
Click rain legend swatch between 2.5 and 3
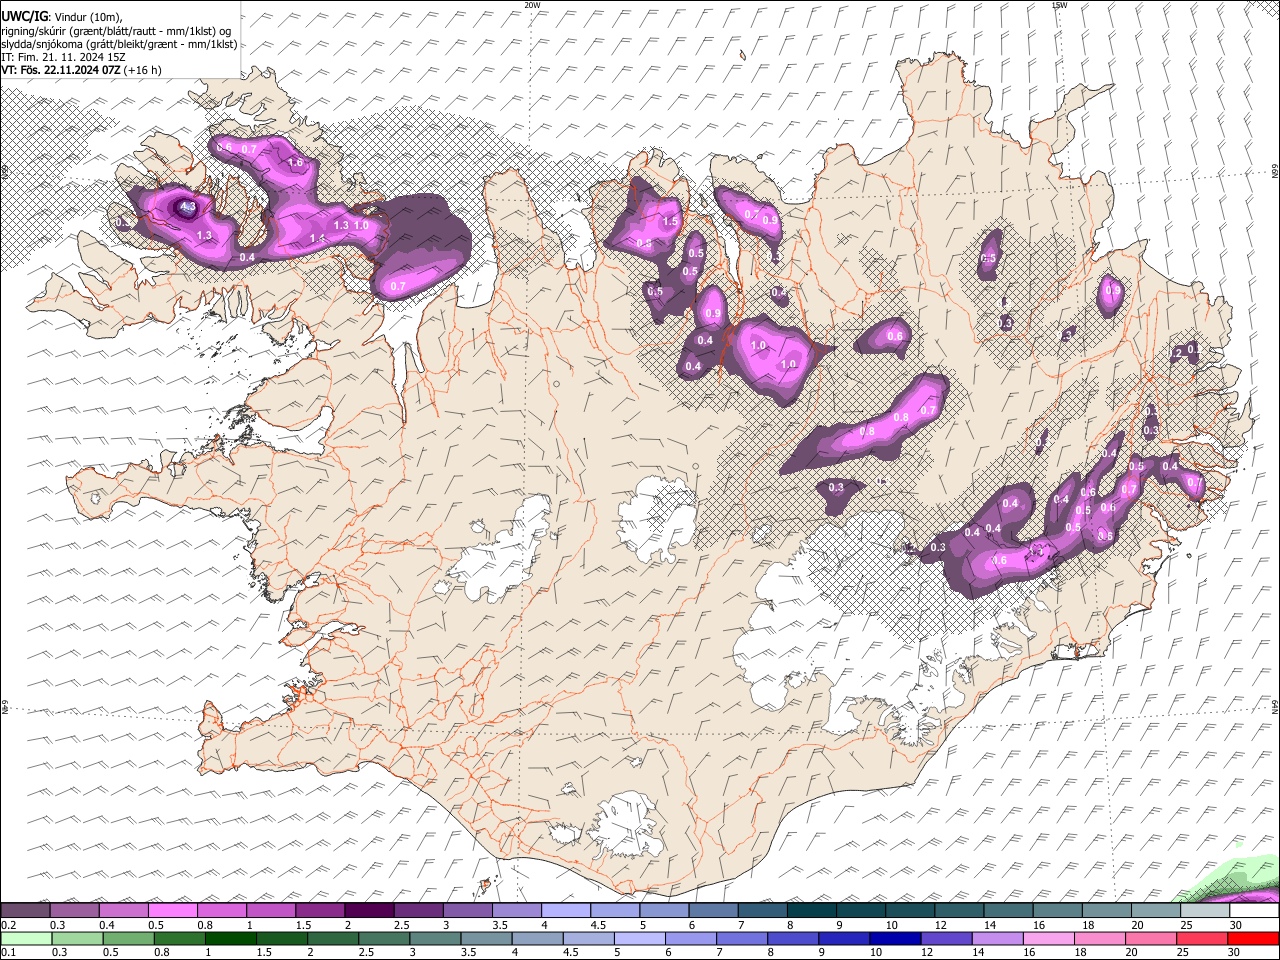coord(384,938)
